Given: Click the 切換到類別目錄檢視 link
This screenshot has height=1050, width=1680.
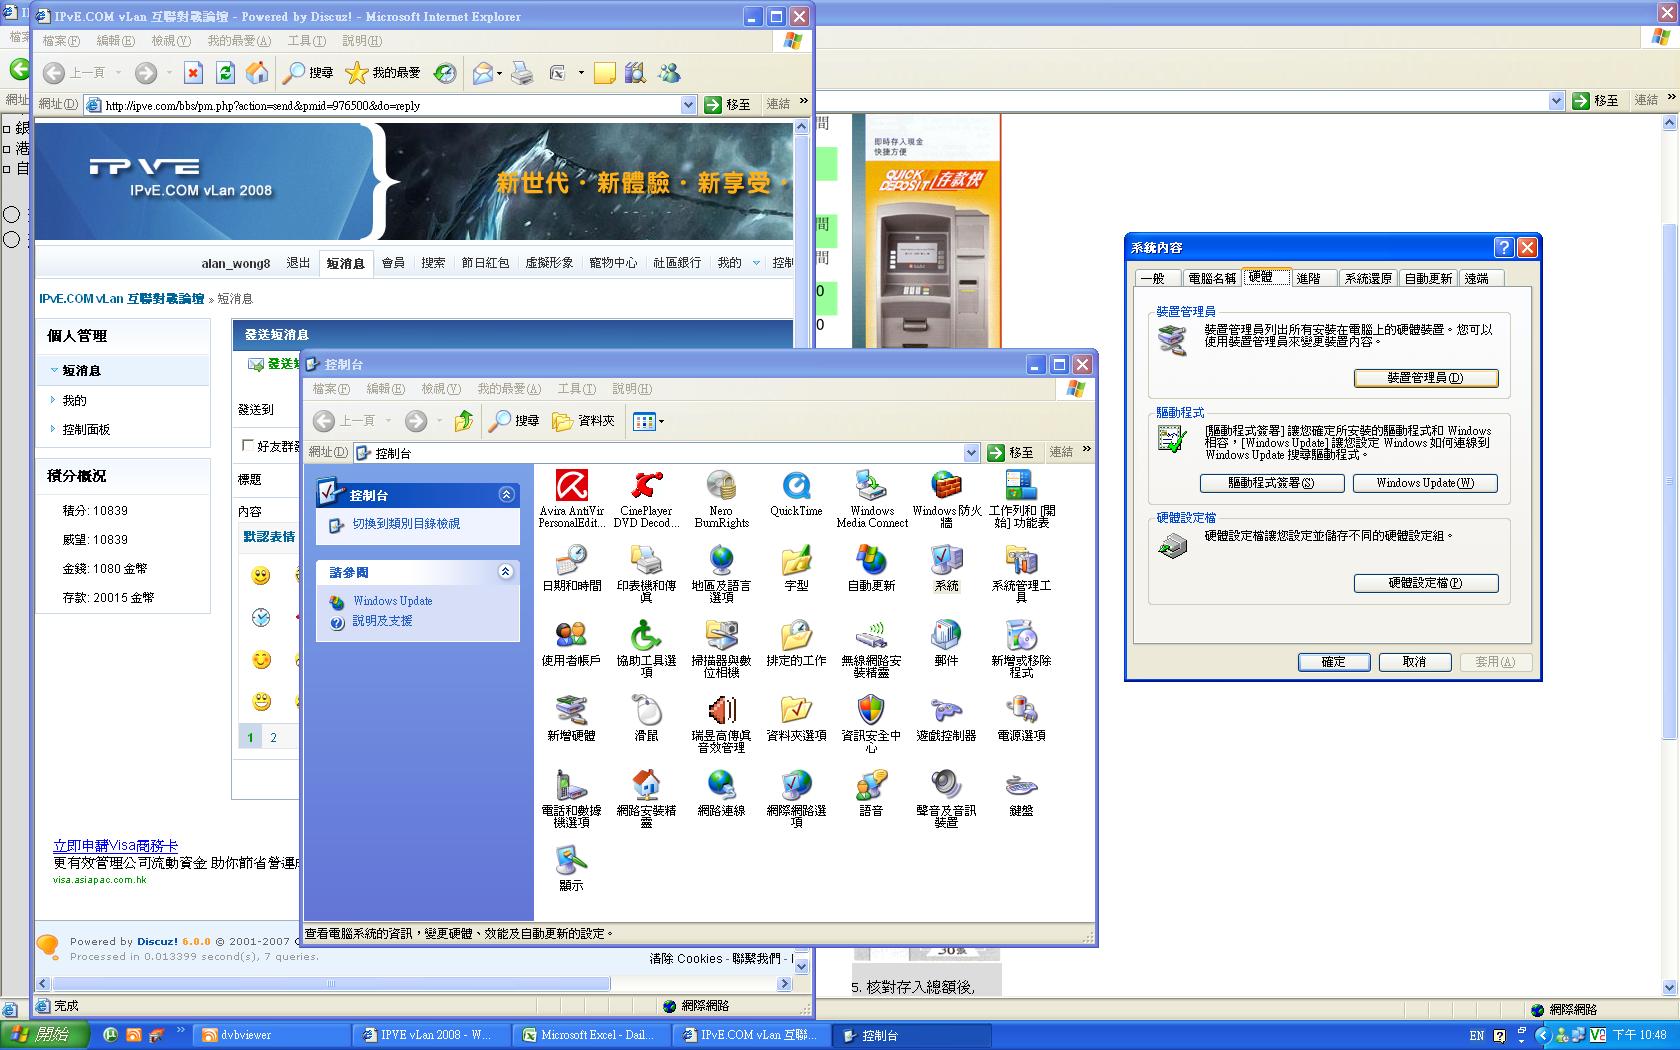Looking at the screenshot, I should (405, 524).
